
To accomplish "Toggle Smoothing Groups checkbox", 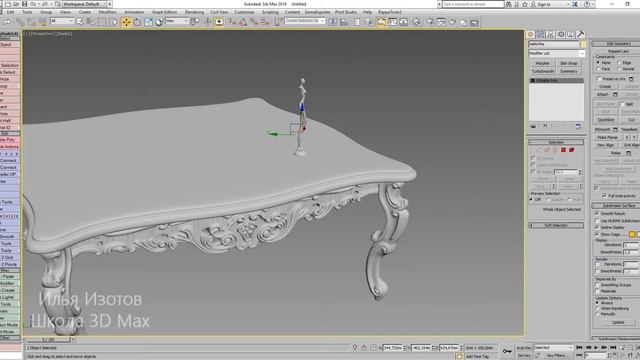I will tap(597, 285).
